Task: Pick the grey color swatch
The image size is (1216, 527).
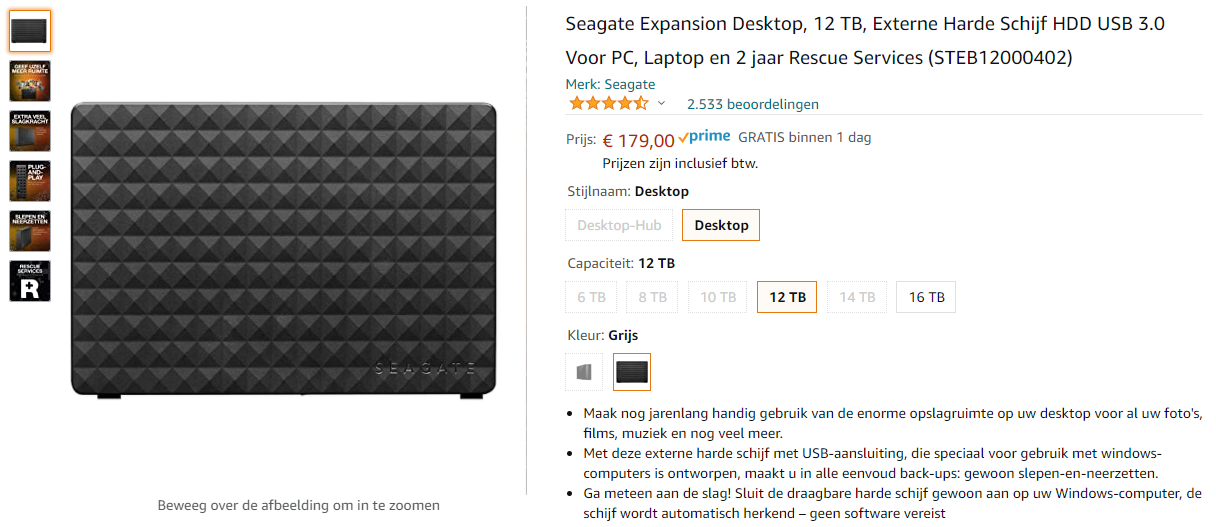Action: coord(584,372)
